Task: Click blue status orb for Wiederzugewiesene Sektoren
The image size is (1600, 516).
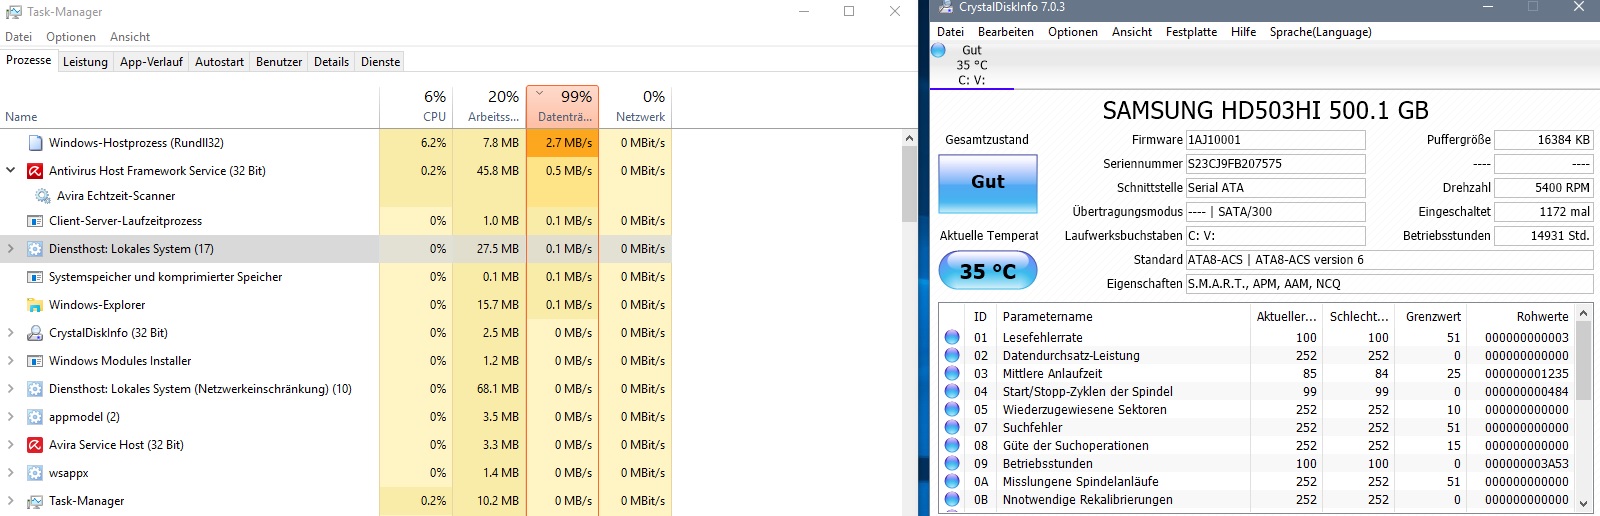Action: (952, 410)
